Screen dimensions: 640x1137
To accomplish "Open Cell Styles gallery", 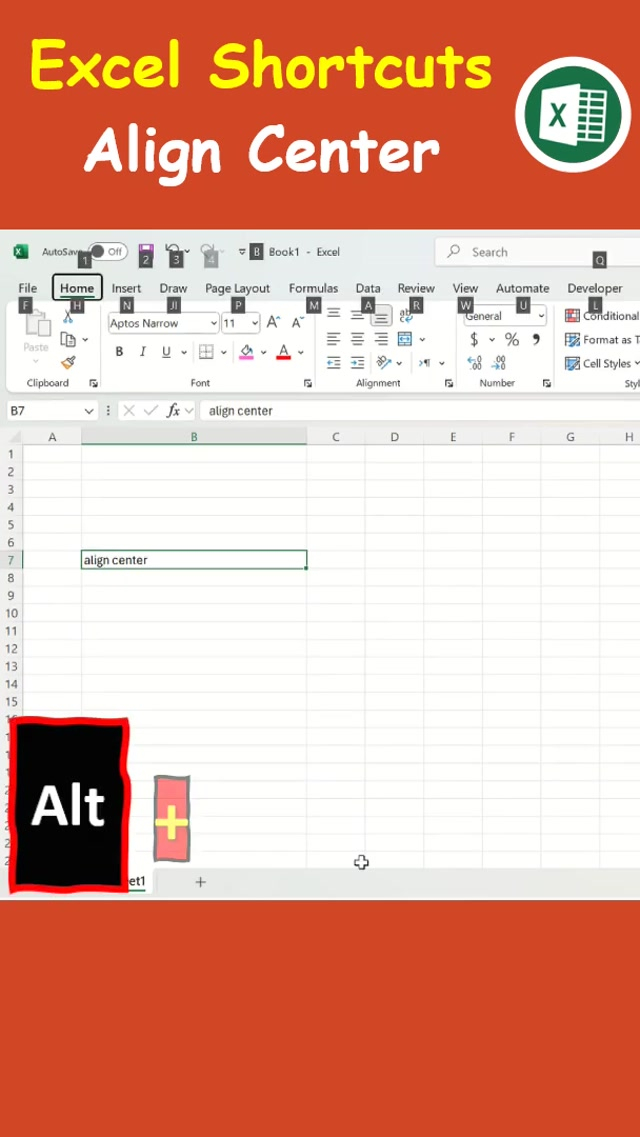I will pos(602,364).
